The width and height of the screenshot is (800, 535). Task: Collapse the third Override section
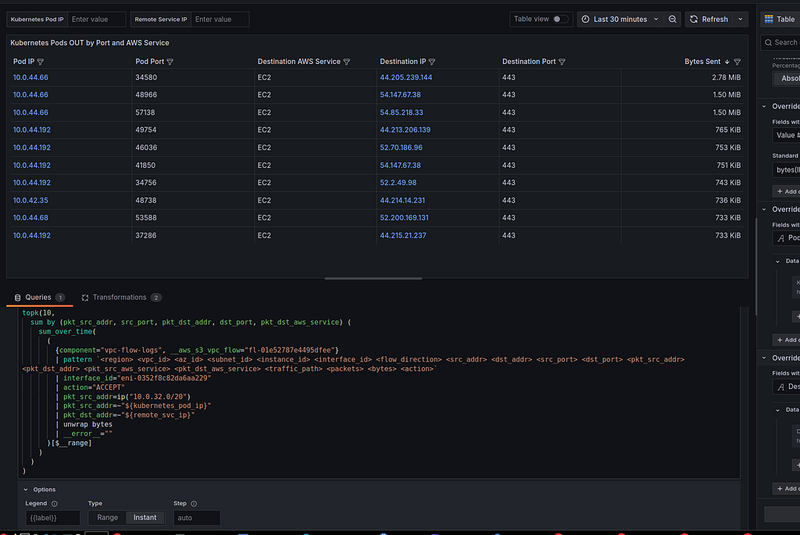(764, 358)
